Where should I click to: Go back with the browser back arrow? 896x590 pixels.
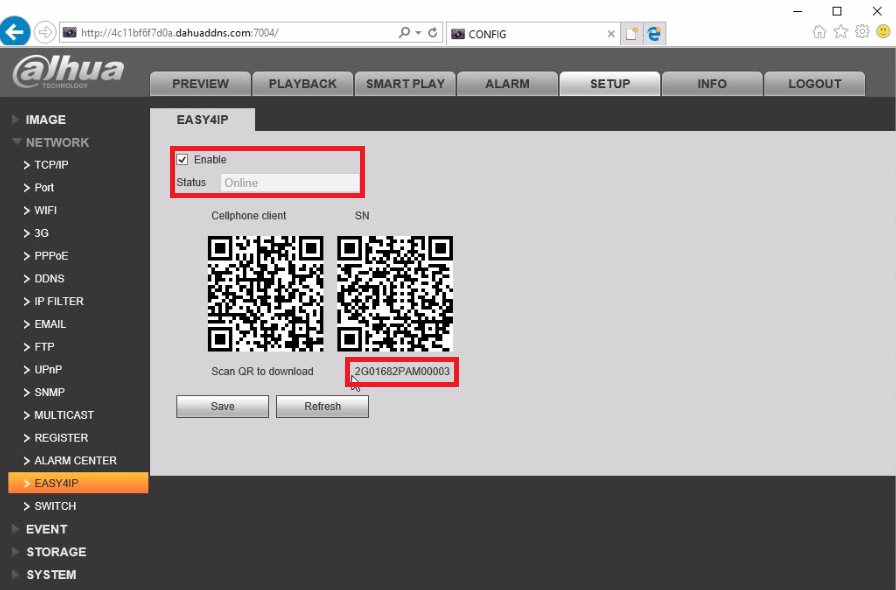15,31
